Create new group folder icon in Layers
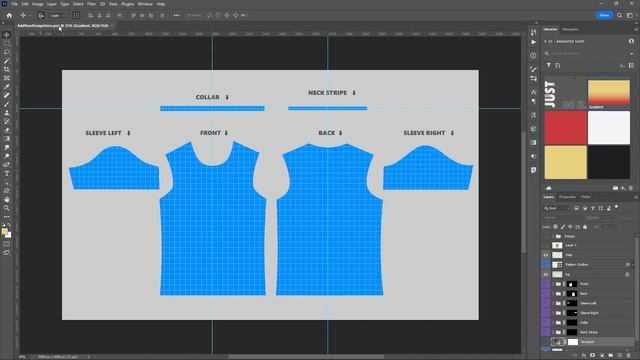This screenshot has width=640, height=360. pyautogui.click(x=611, y=356)
